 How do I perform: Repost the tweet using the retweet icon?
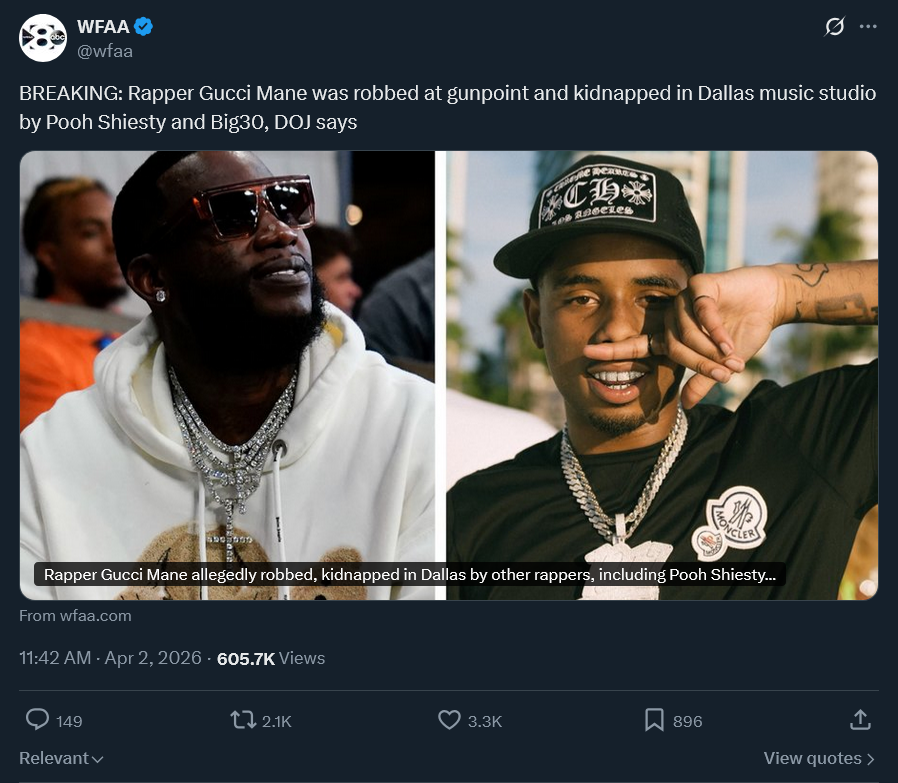pos(243,720)
